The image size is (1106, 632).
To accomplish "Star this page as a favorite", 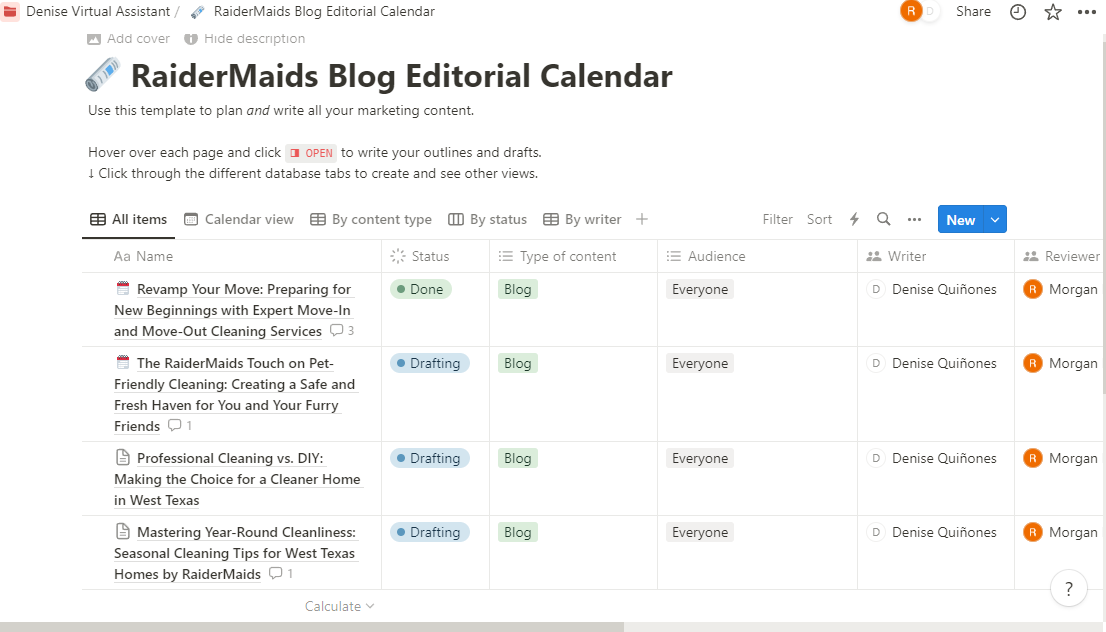I will pyautogui.click(x=1053, y=12).
